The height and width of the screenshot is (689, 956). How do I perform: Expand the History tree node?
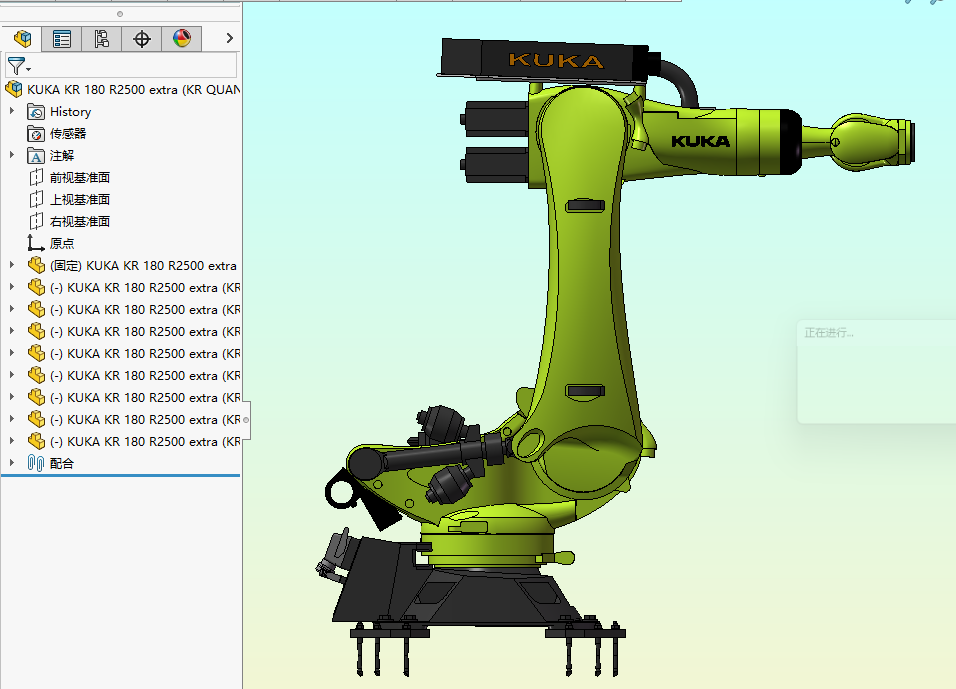tap(10, 111)
